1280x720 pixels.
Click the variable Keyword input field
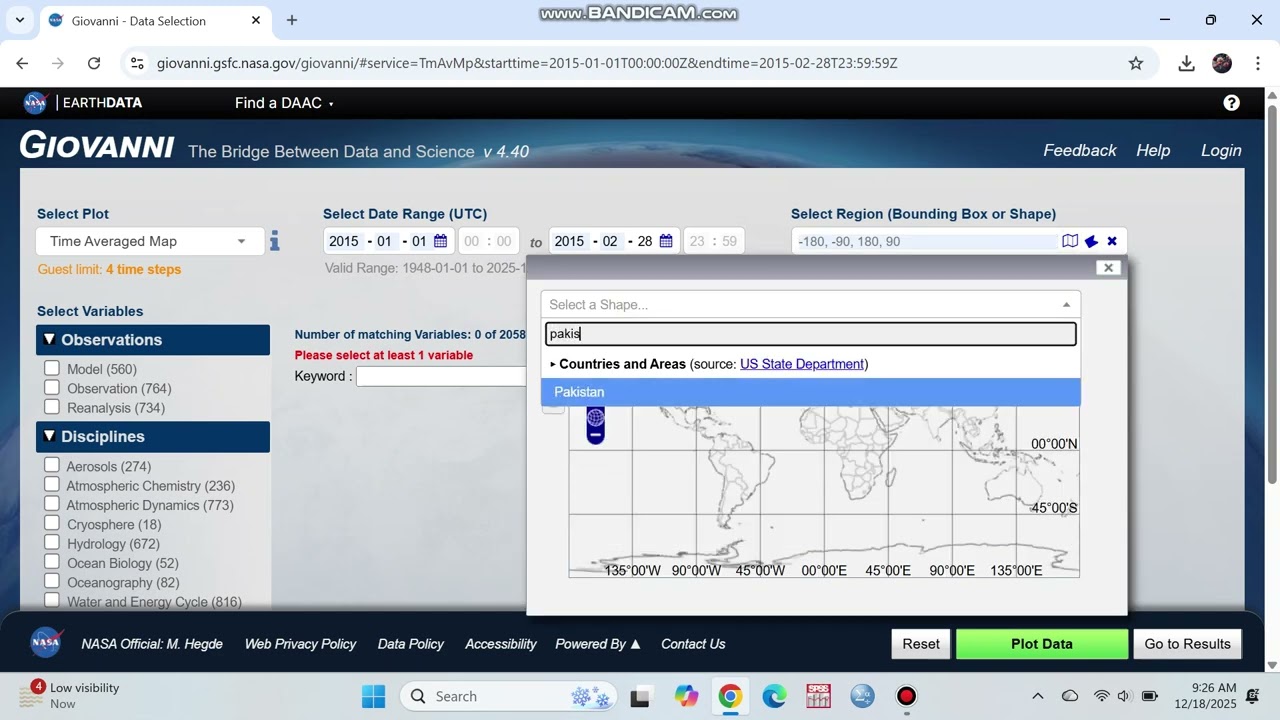(x=440, y=376)
